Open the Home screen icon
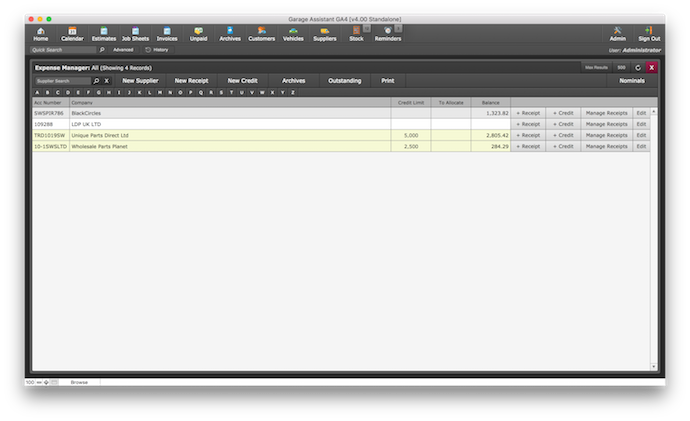 [x=40, y=33]
